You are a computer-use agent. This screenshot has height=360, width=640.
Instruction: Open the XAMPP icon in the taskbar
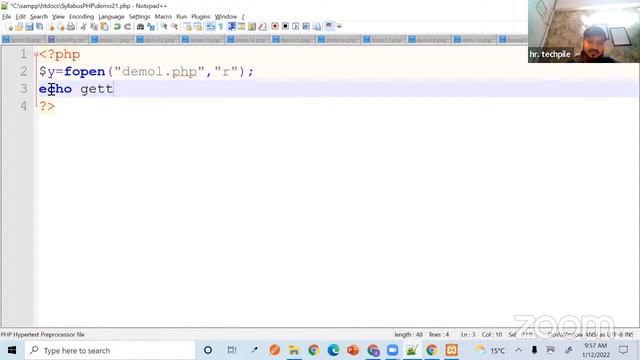coord(451,350)
